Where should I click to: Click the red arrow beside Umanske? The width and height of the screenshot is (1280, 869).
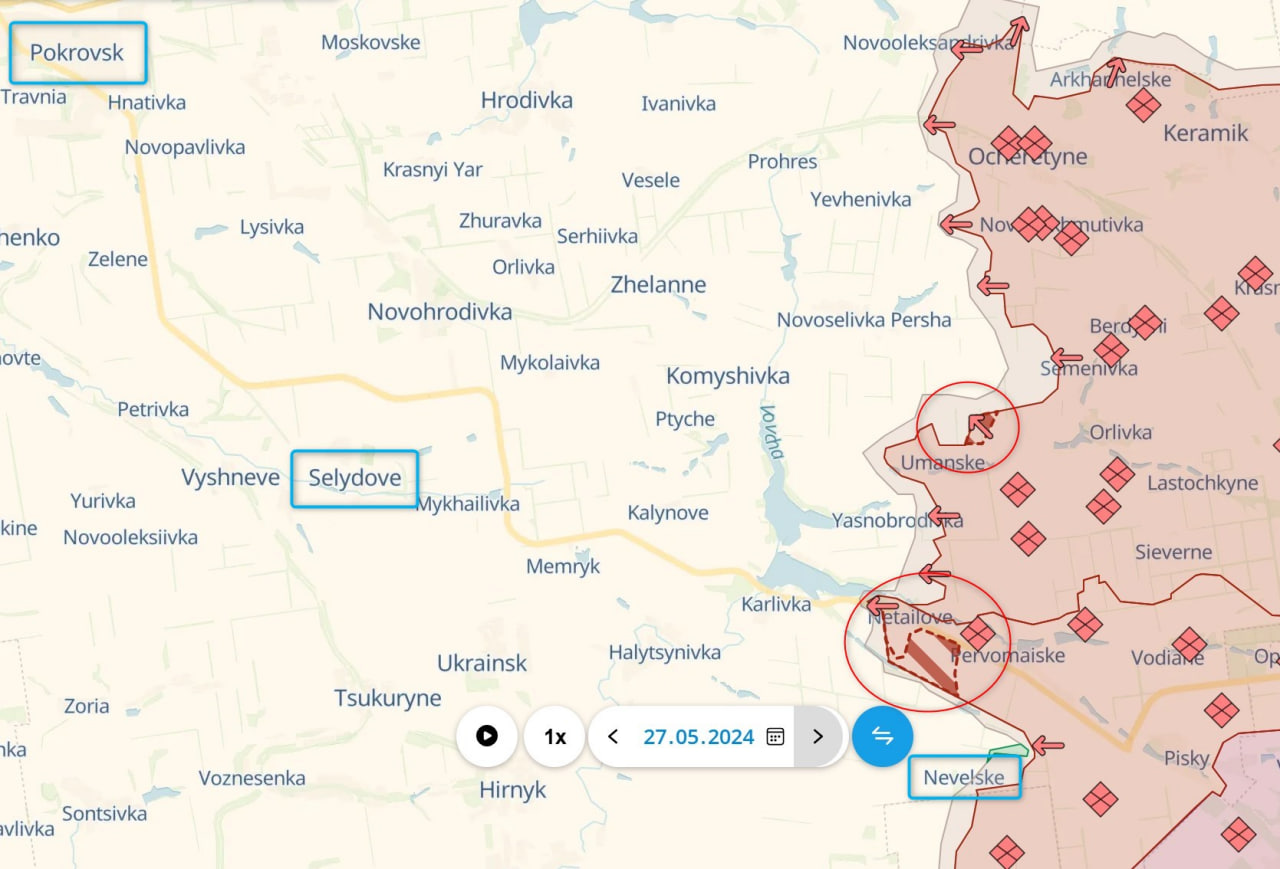[982, 427]
